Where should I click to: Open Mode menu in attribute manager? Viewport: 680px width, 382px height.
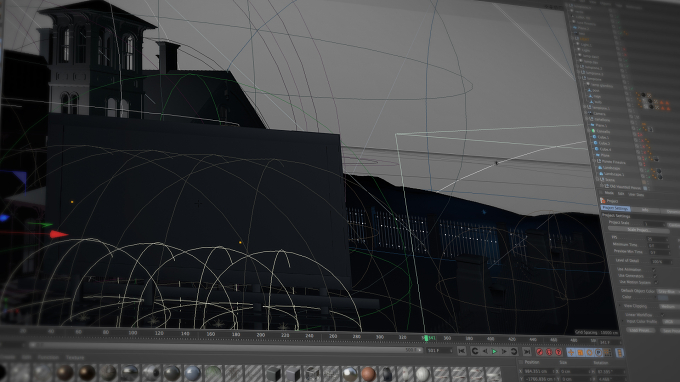coord(609,193)
